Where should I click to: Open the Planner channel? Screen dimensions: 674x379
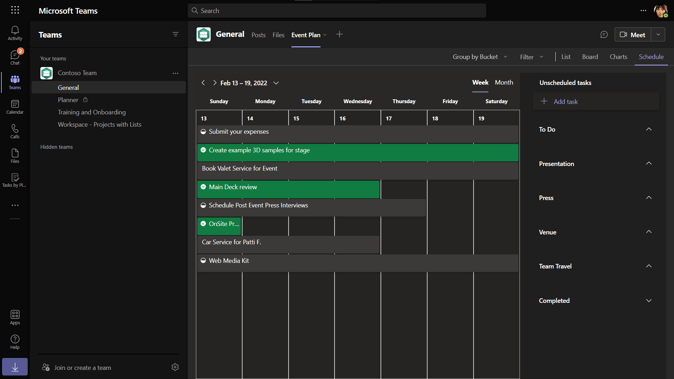coord(68,100)
